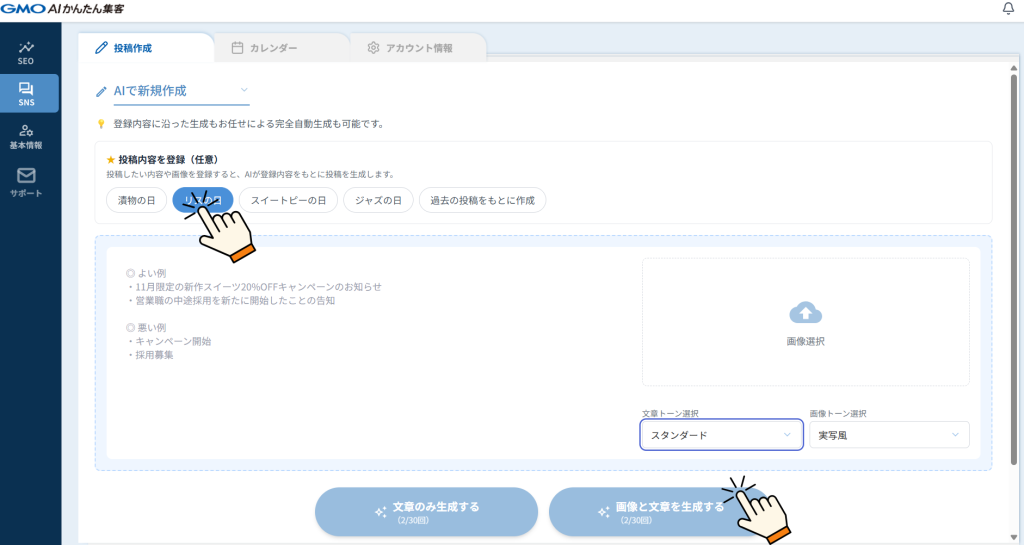Click the cloud upload icon for 画像選択
Viewport: 1024px width, 545px height.
point(805,313)
